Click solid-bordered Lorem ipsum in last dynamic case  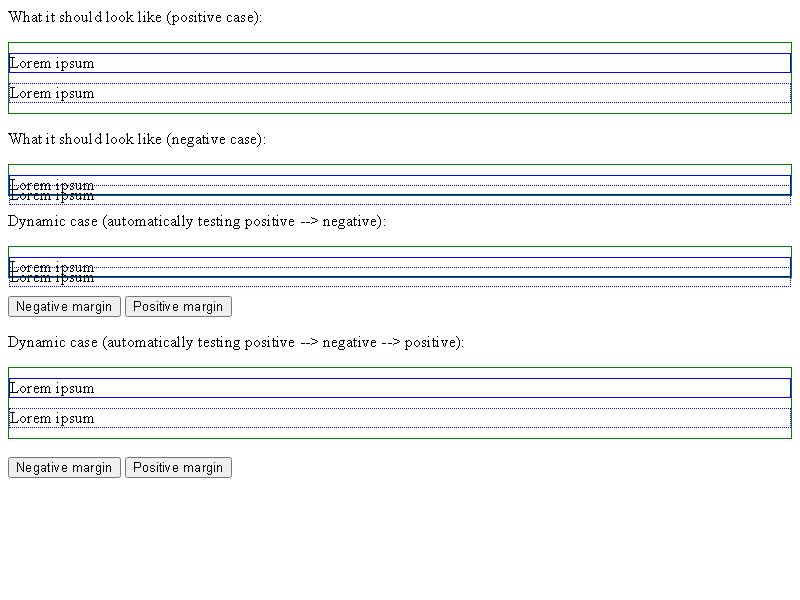(x=52, y=388)
